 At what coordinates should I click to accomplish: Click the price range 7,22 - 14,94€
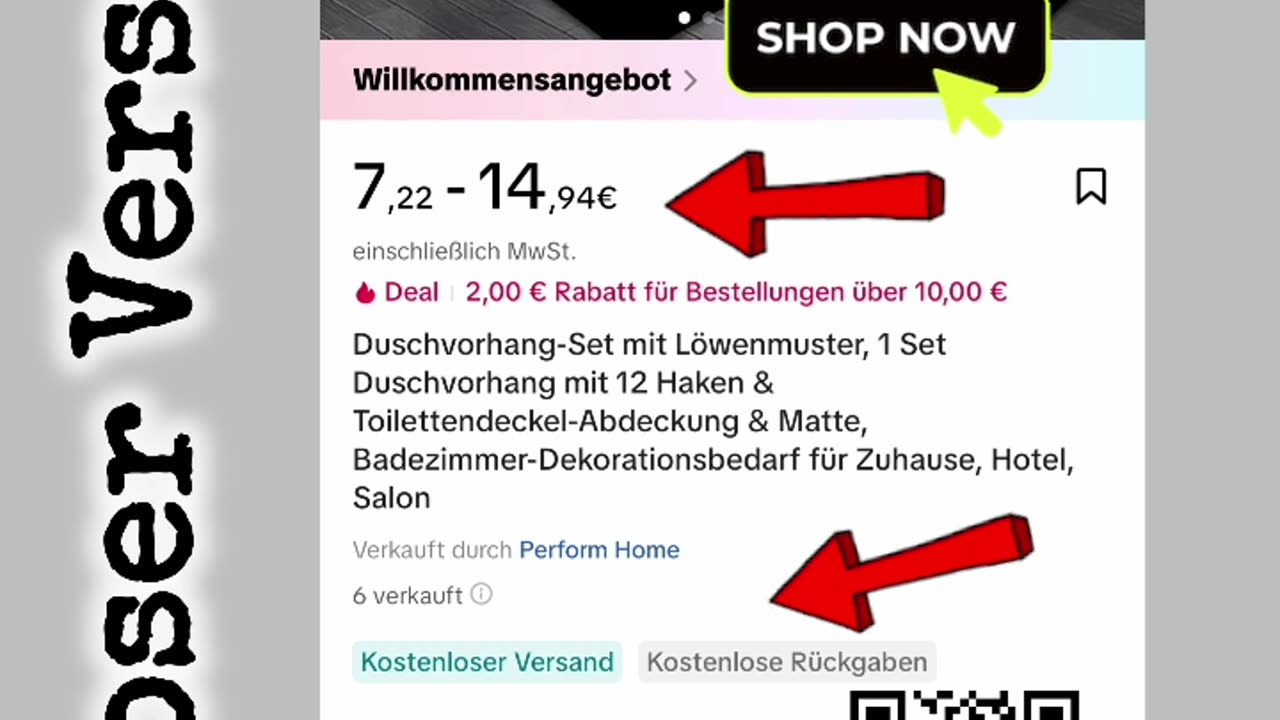[485, 188]
